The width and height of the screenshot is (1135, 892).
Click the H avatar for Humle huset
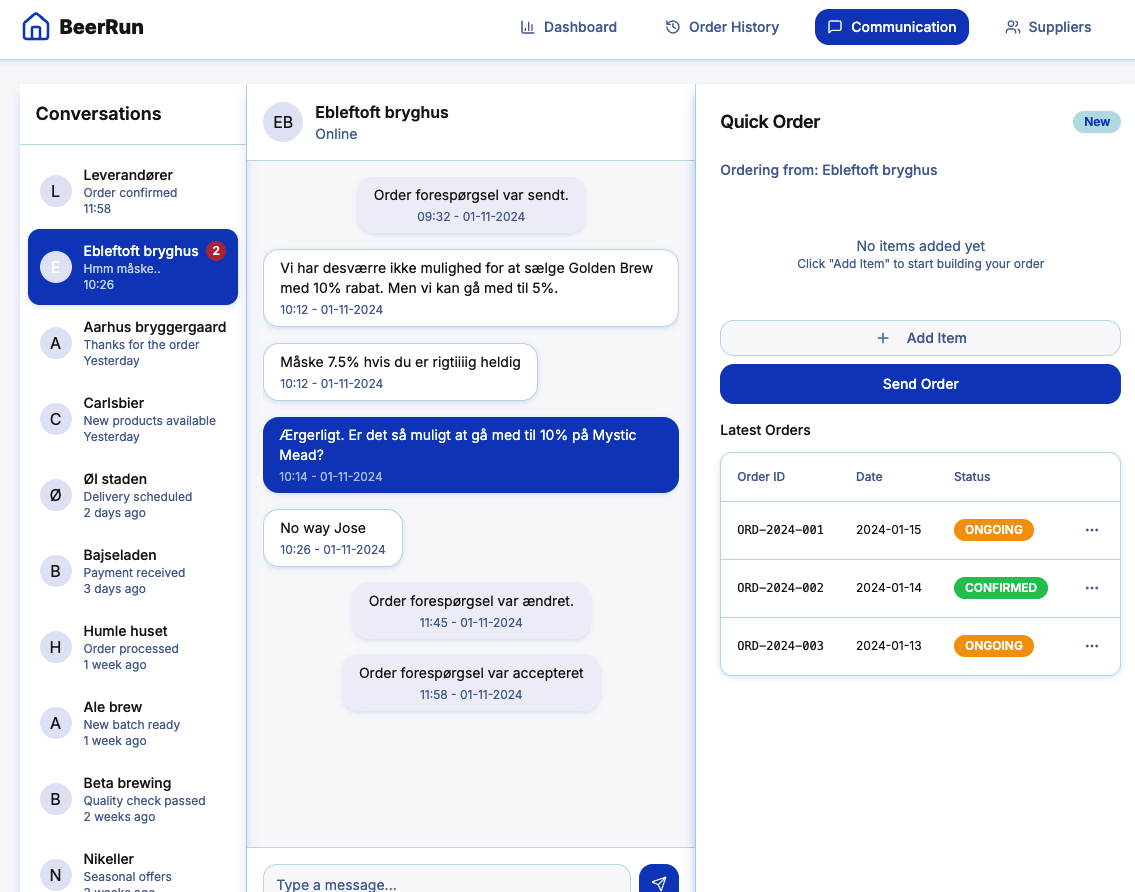55,647
